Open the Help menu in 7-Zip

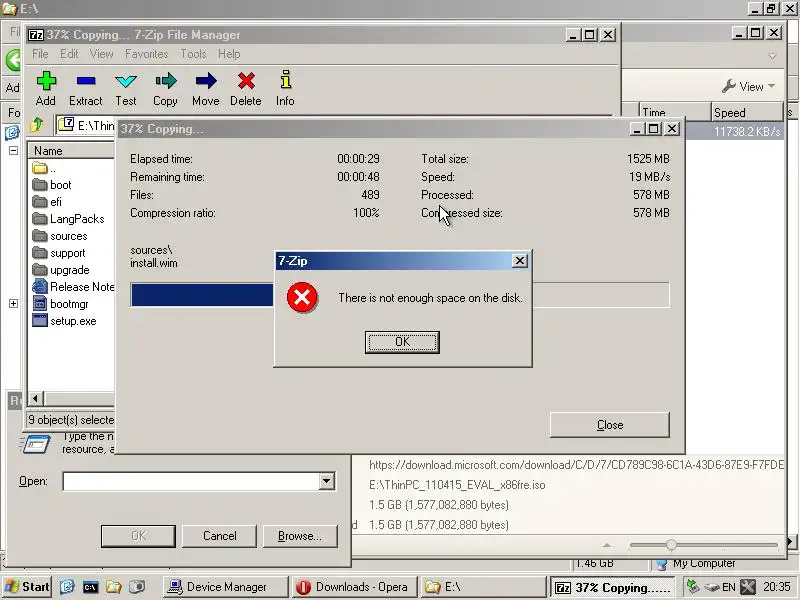229,54
